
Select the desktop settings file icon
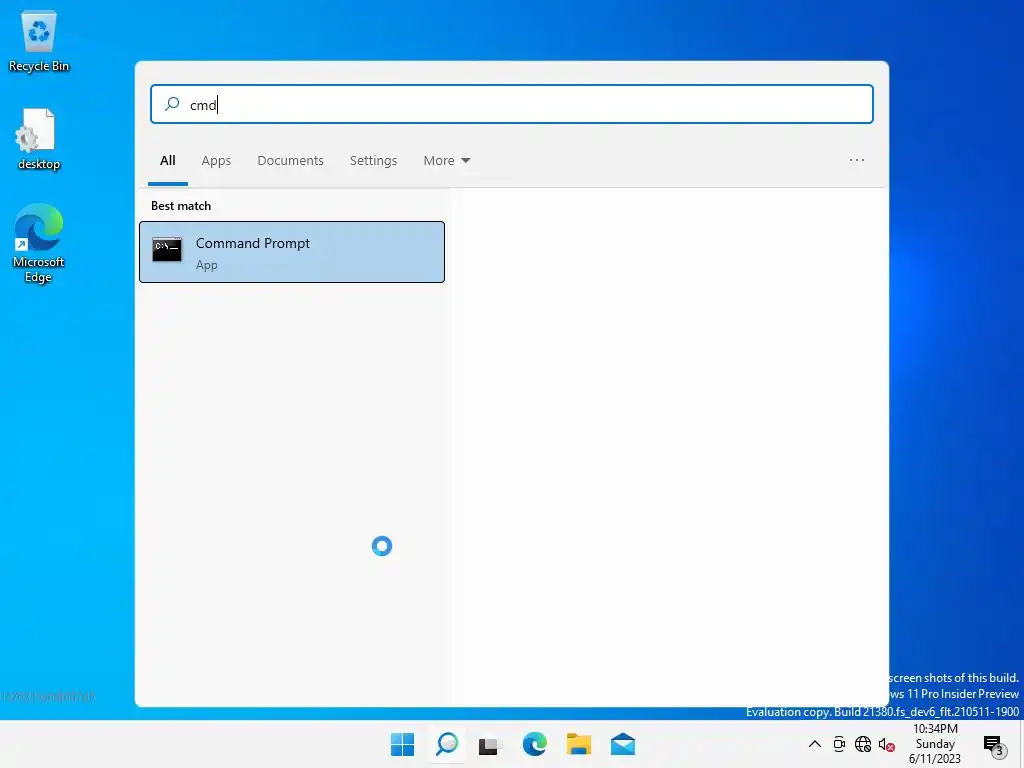[x=39, y=140]
